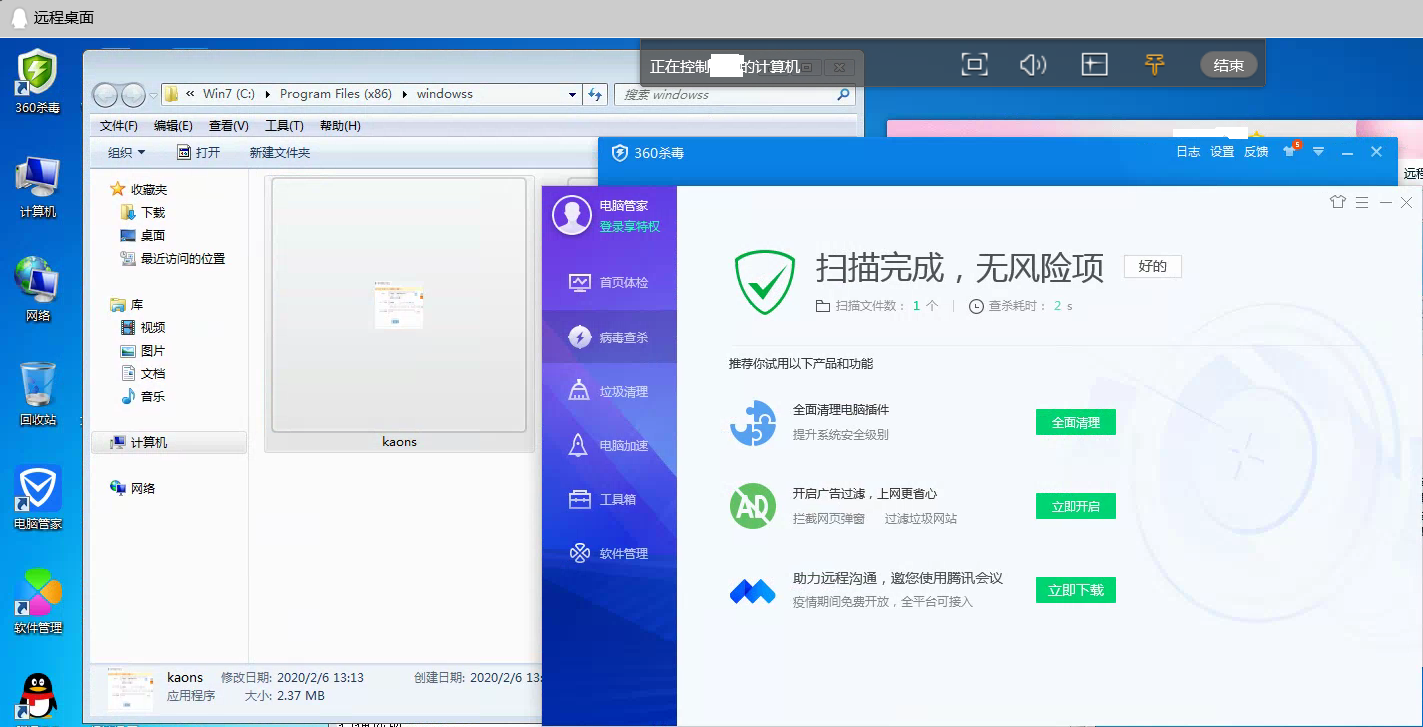The height and width of the screenshot is (727, 1423).
Task: Click the user avatar in 电脑管家
Action: (572, 215)
